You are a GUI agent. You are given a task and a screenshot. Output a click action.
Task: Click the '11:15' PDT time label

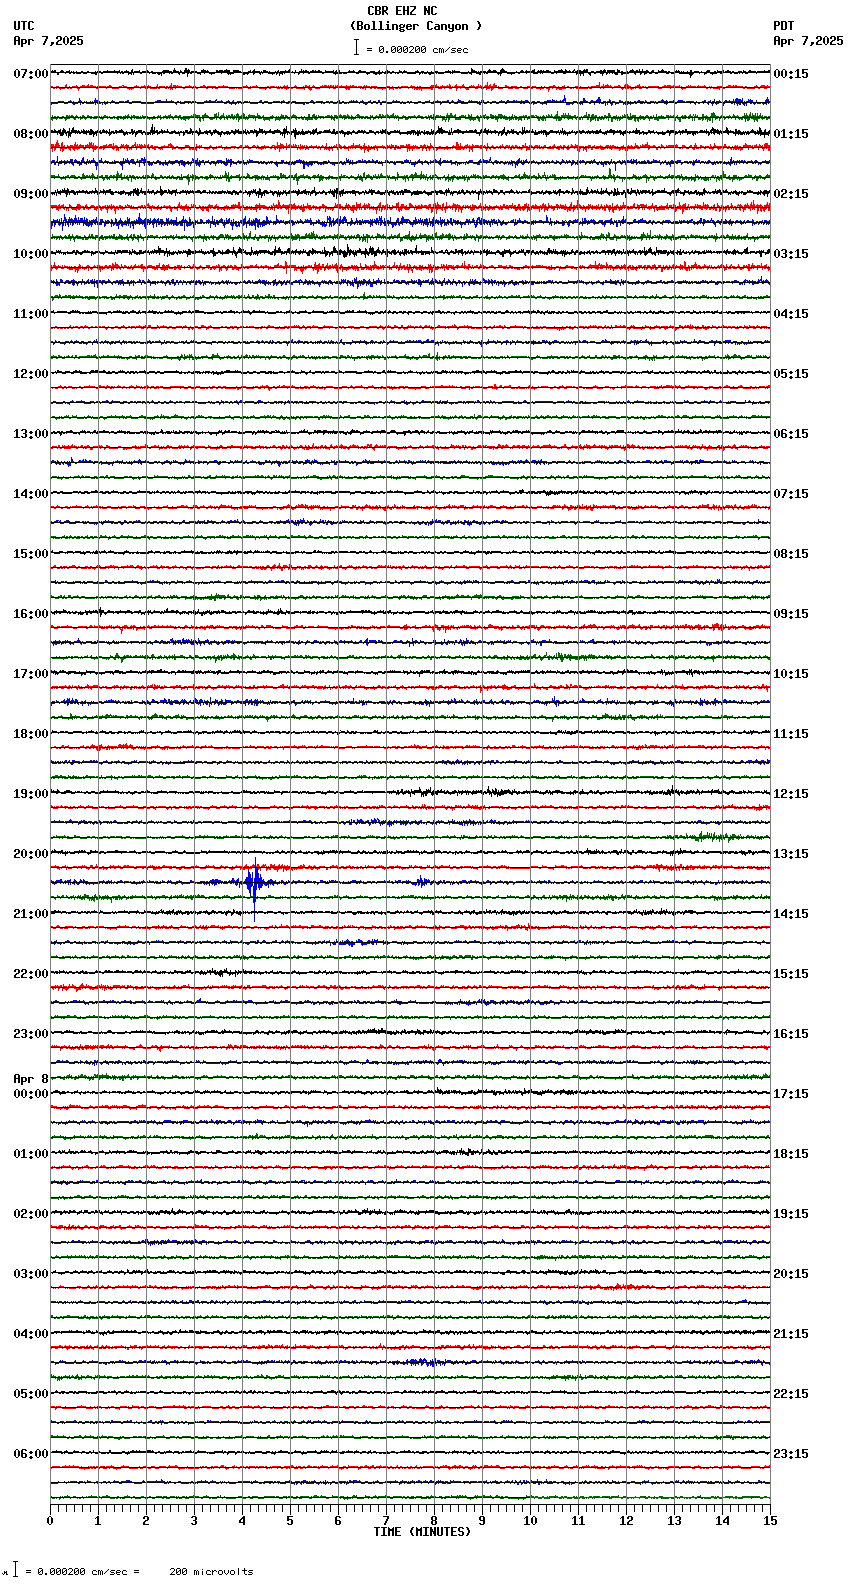click(x=791, y=734)
